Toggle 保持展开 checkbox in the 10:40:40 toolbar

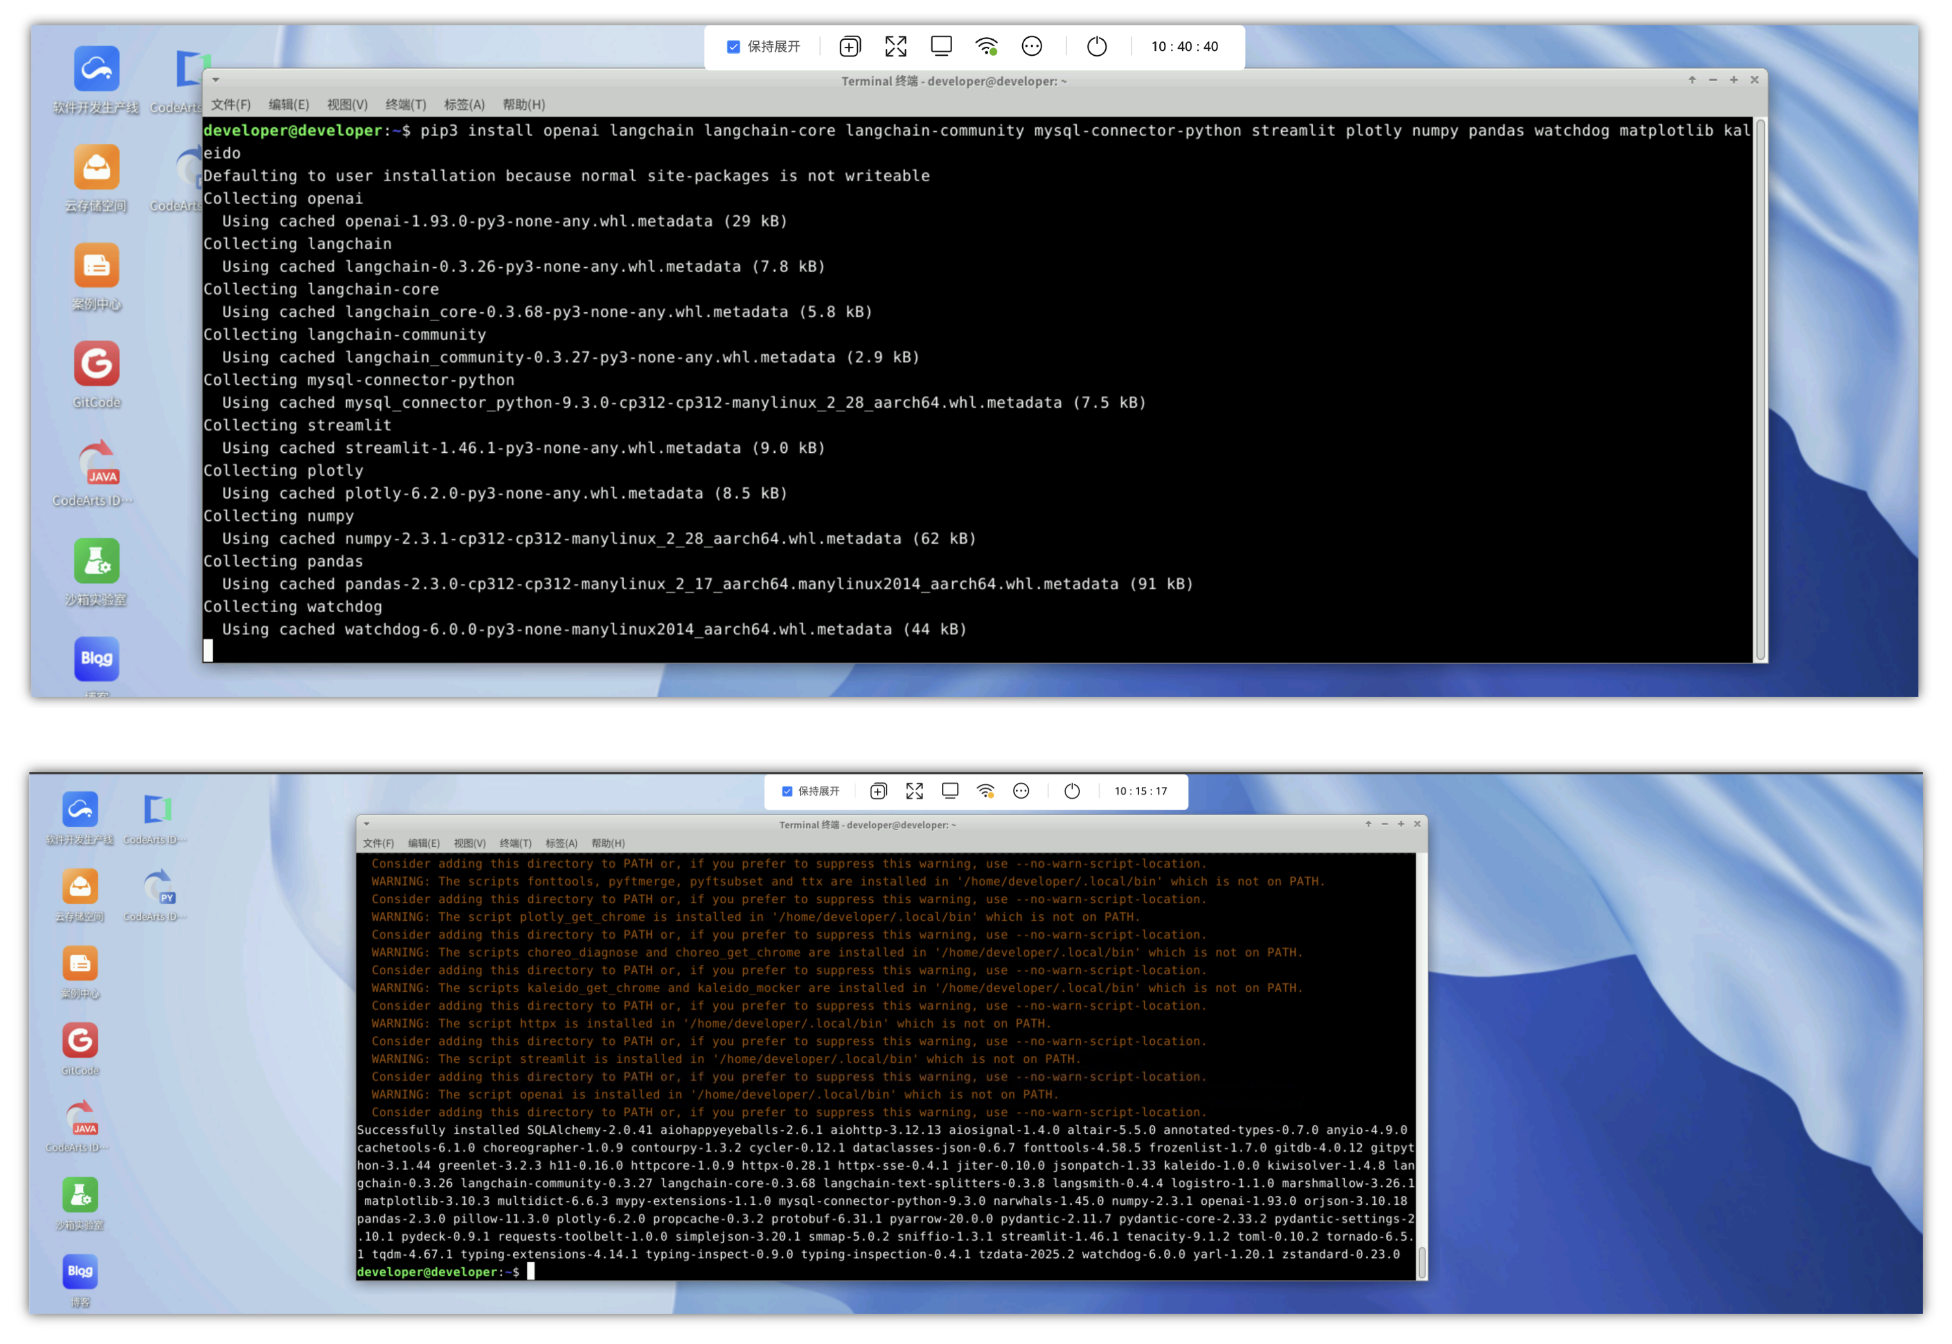[x=733, y=47]
